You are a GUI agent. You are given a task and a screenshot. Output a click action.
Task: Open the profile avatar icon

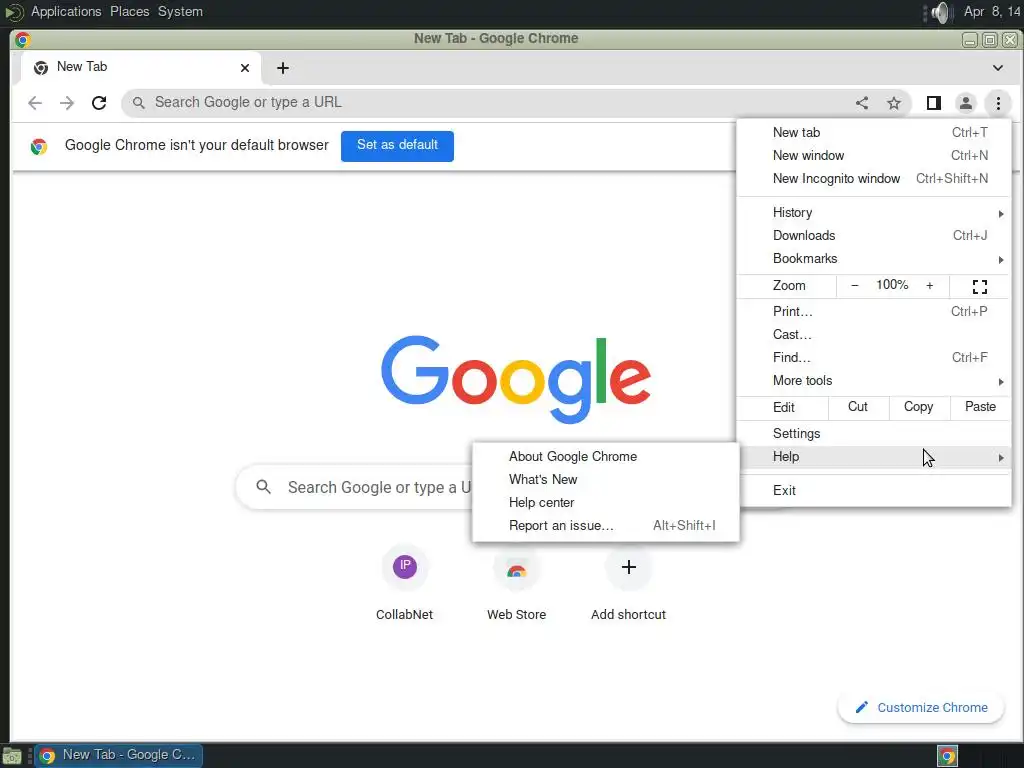tap(966, 103)
